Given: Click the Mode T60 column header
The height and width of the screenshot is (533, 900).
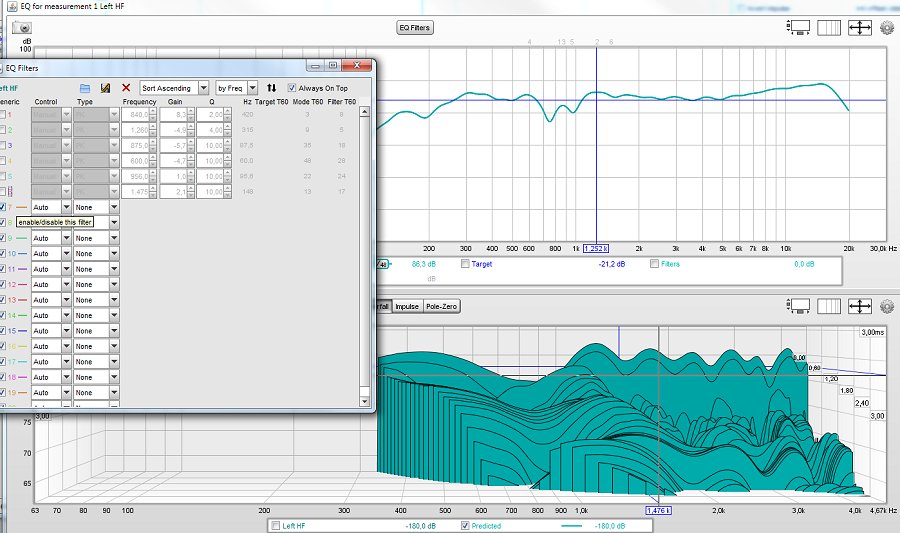Looking at the screenshot, I should pyautogui.click(x=308, y=102).
